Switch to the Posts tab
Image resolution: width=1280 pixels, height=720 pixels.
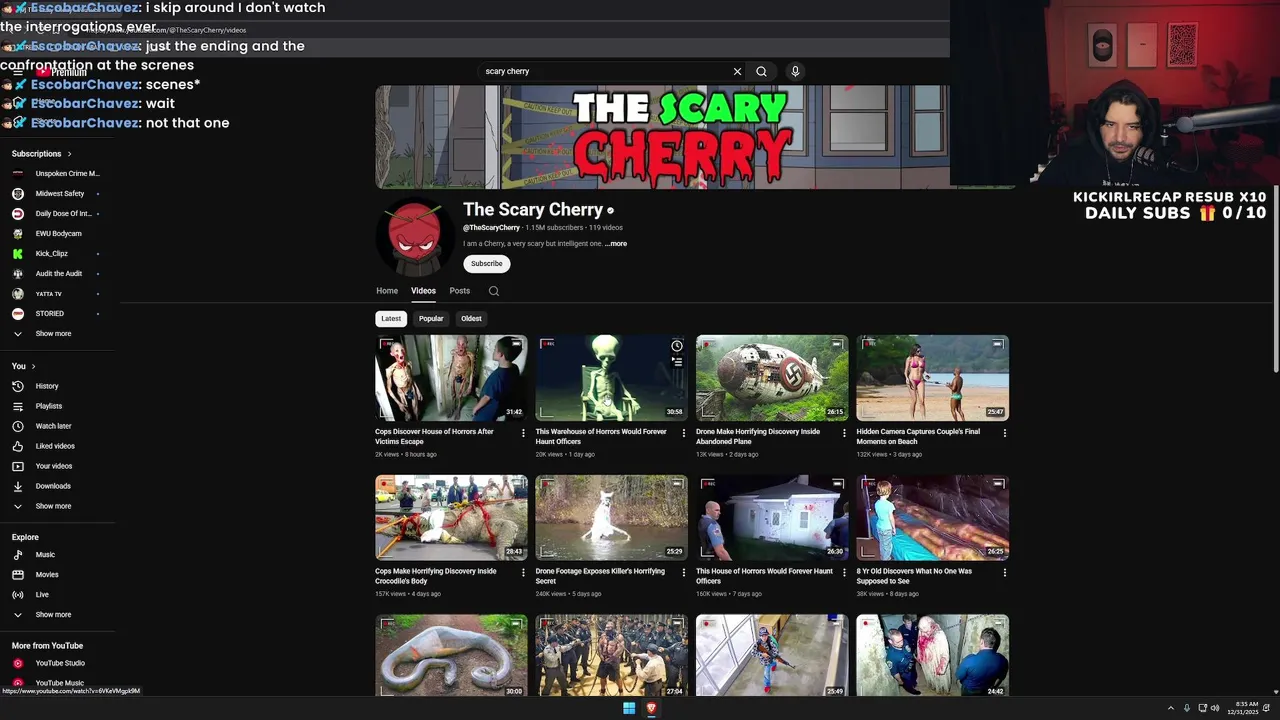[x=460, y=291]
